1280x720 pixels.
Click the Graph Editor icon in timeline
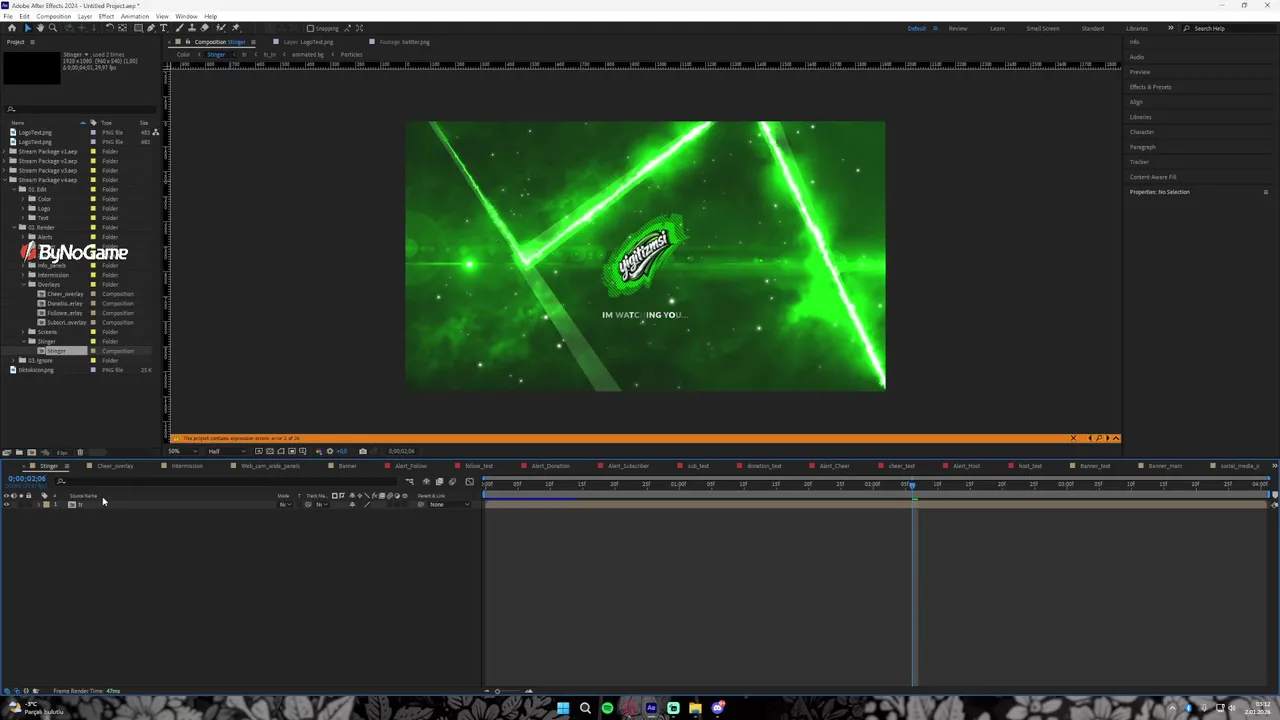coord(469,481)
